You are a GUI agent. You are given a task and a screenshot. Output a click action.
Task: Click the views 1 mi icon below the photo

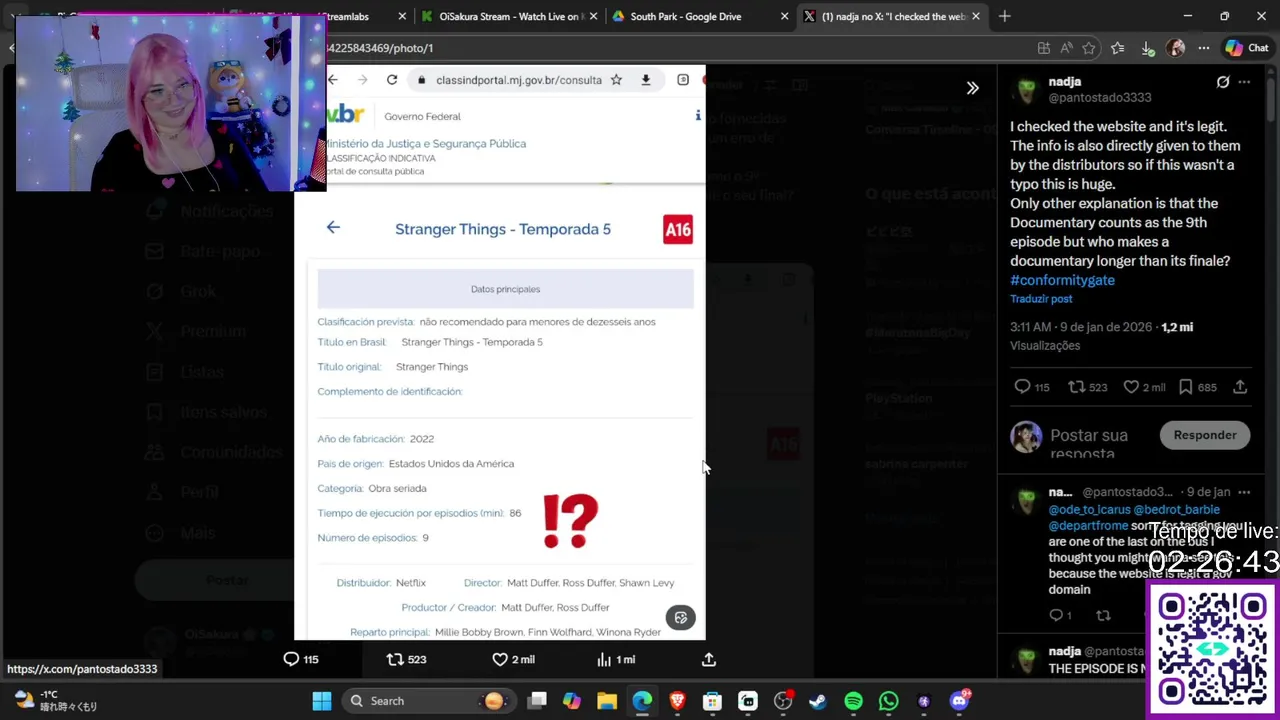click(616, 659)
